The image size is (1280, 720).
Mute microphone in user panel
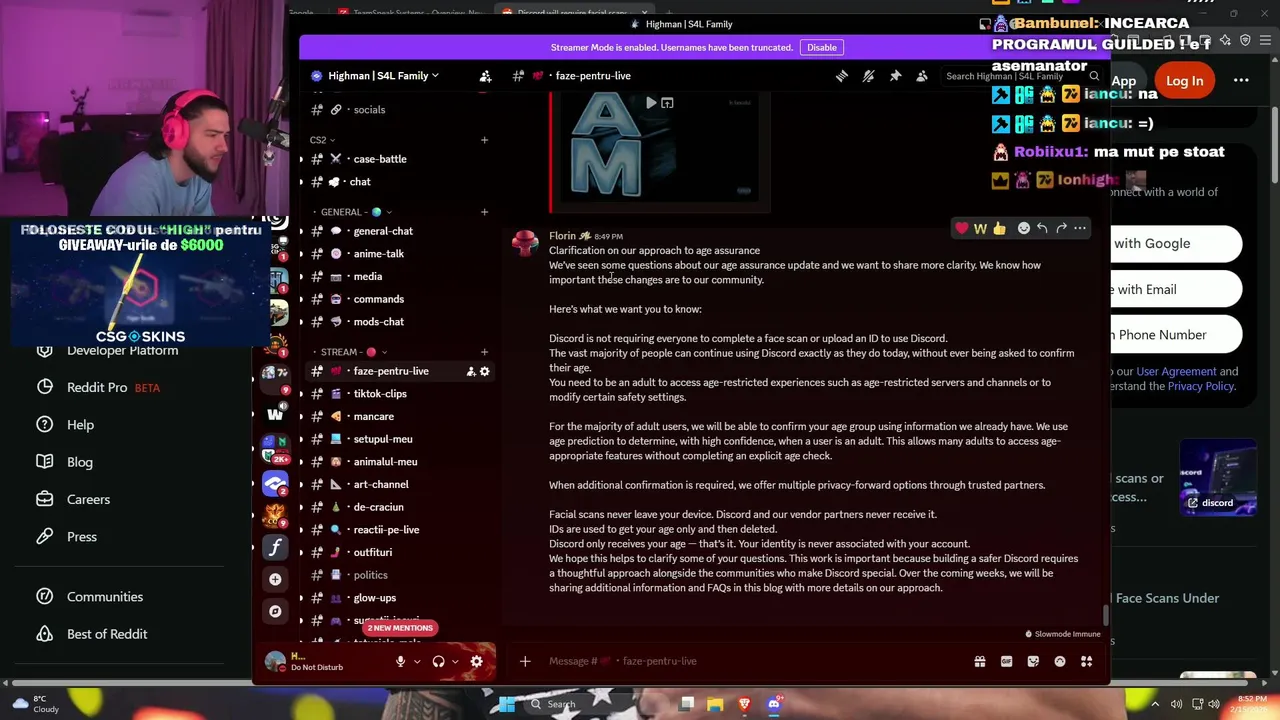coord(400,661)
